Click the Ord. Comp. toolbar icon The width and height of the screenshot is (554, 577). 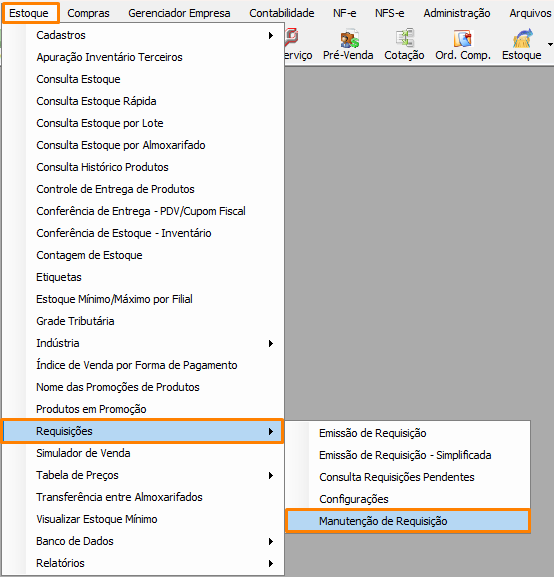[x=463, y=45]
